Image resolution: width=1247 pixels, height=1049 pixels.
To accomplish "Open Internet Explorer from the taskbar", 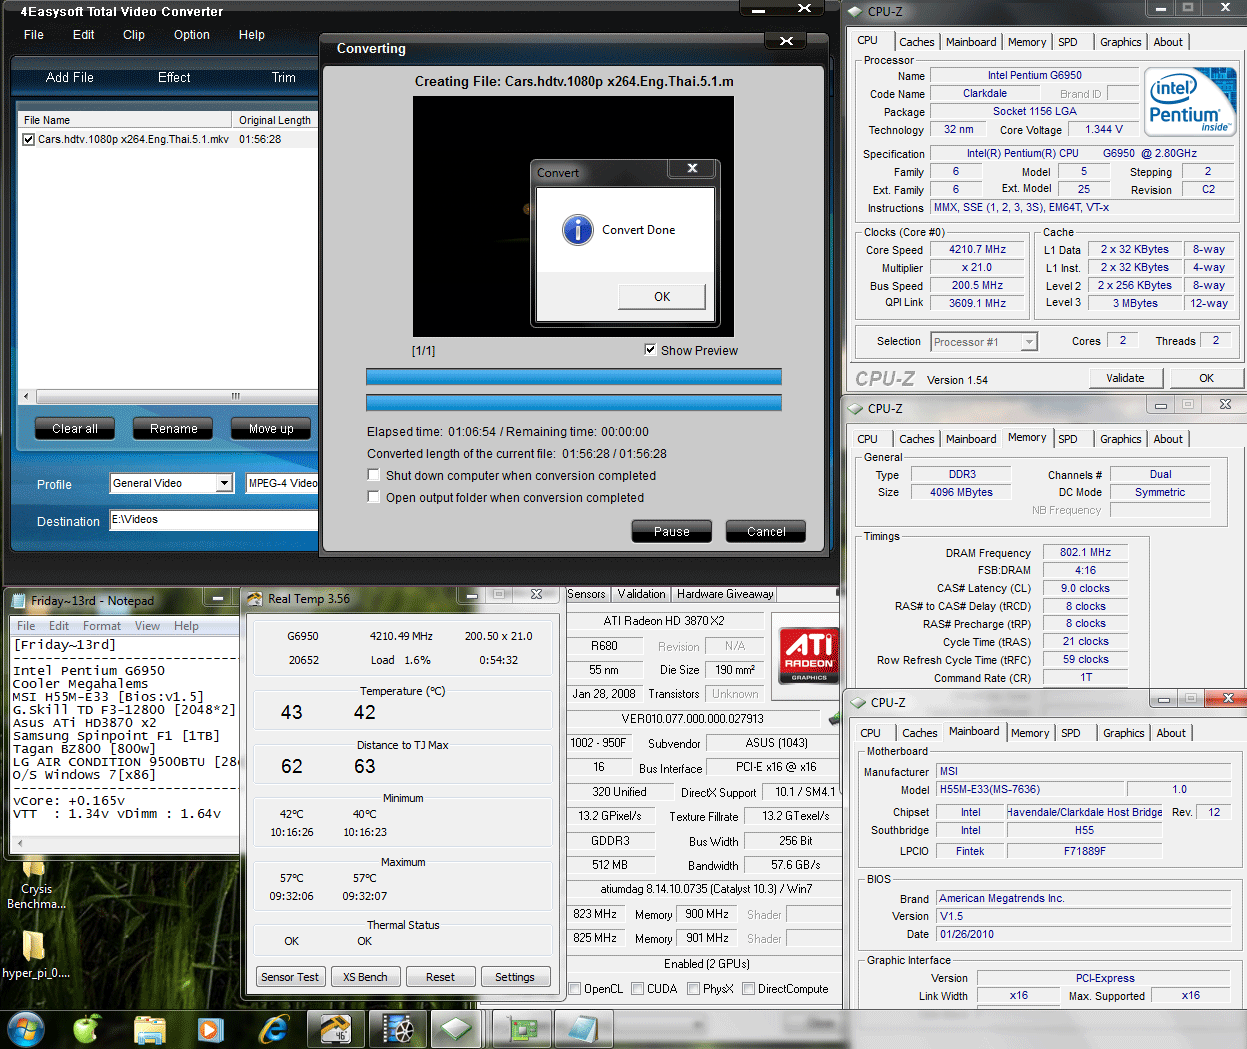I will [x=272, y=1029].
